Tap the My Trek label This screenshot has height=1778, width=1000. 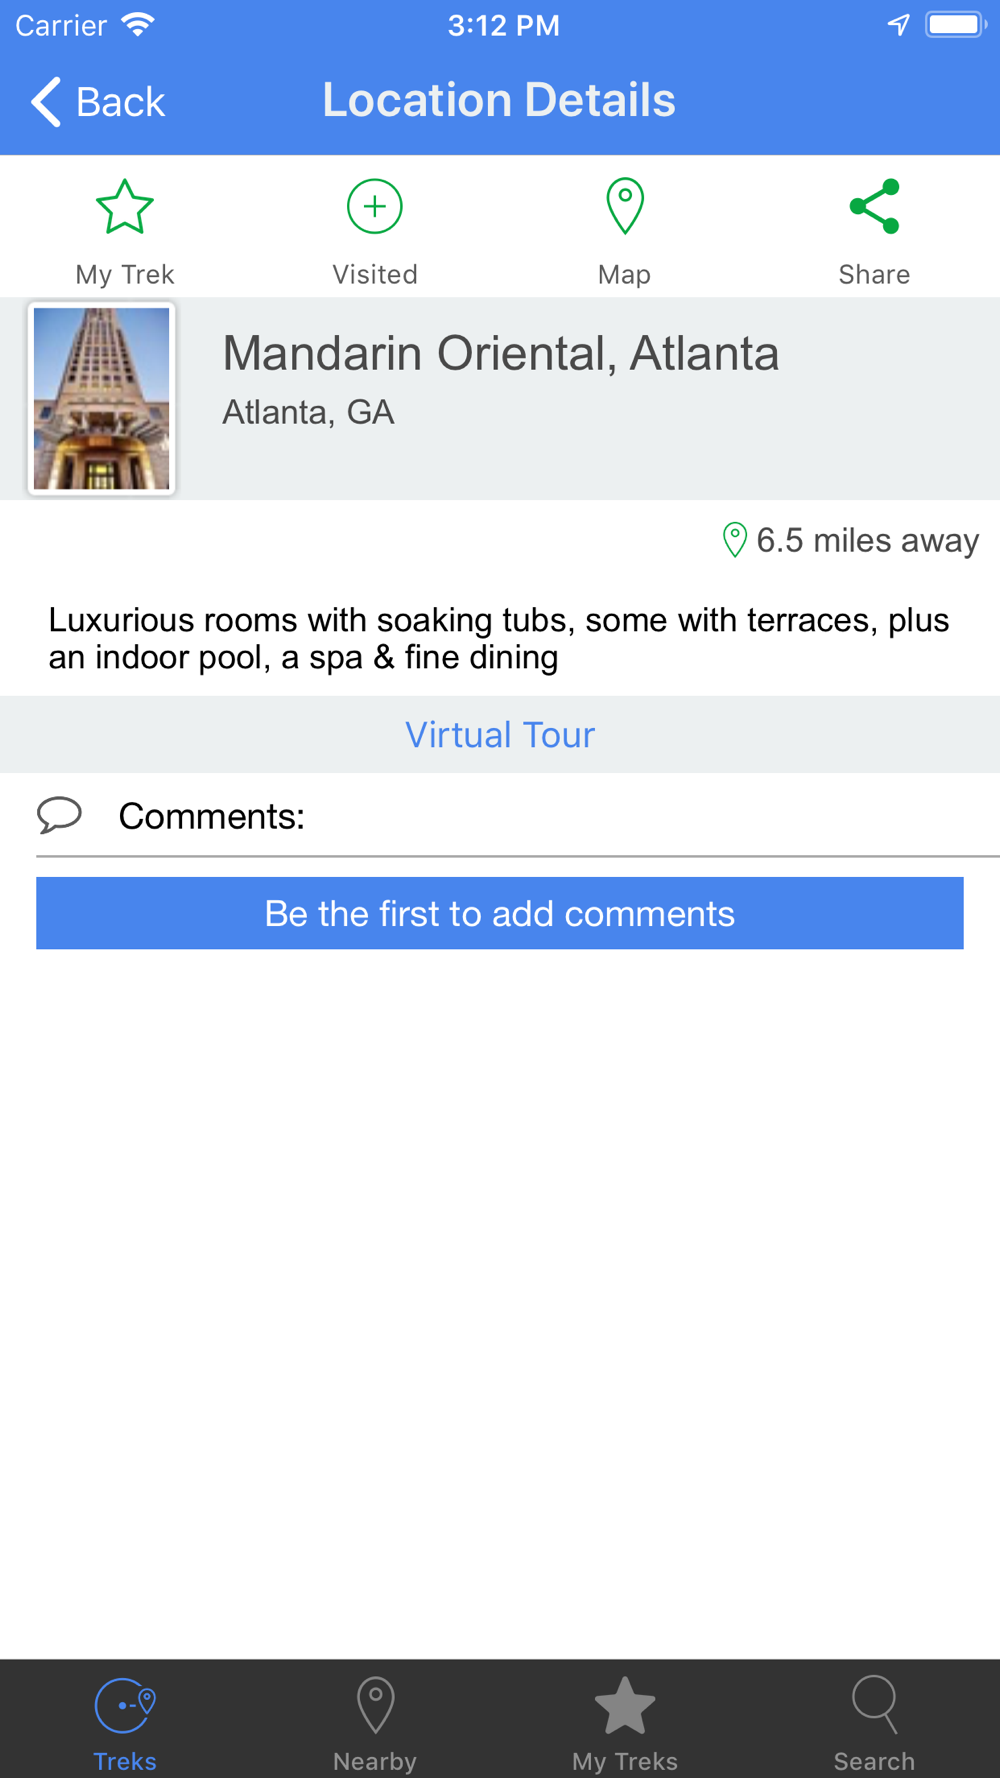click(125, 274)
